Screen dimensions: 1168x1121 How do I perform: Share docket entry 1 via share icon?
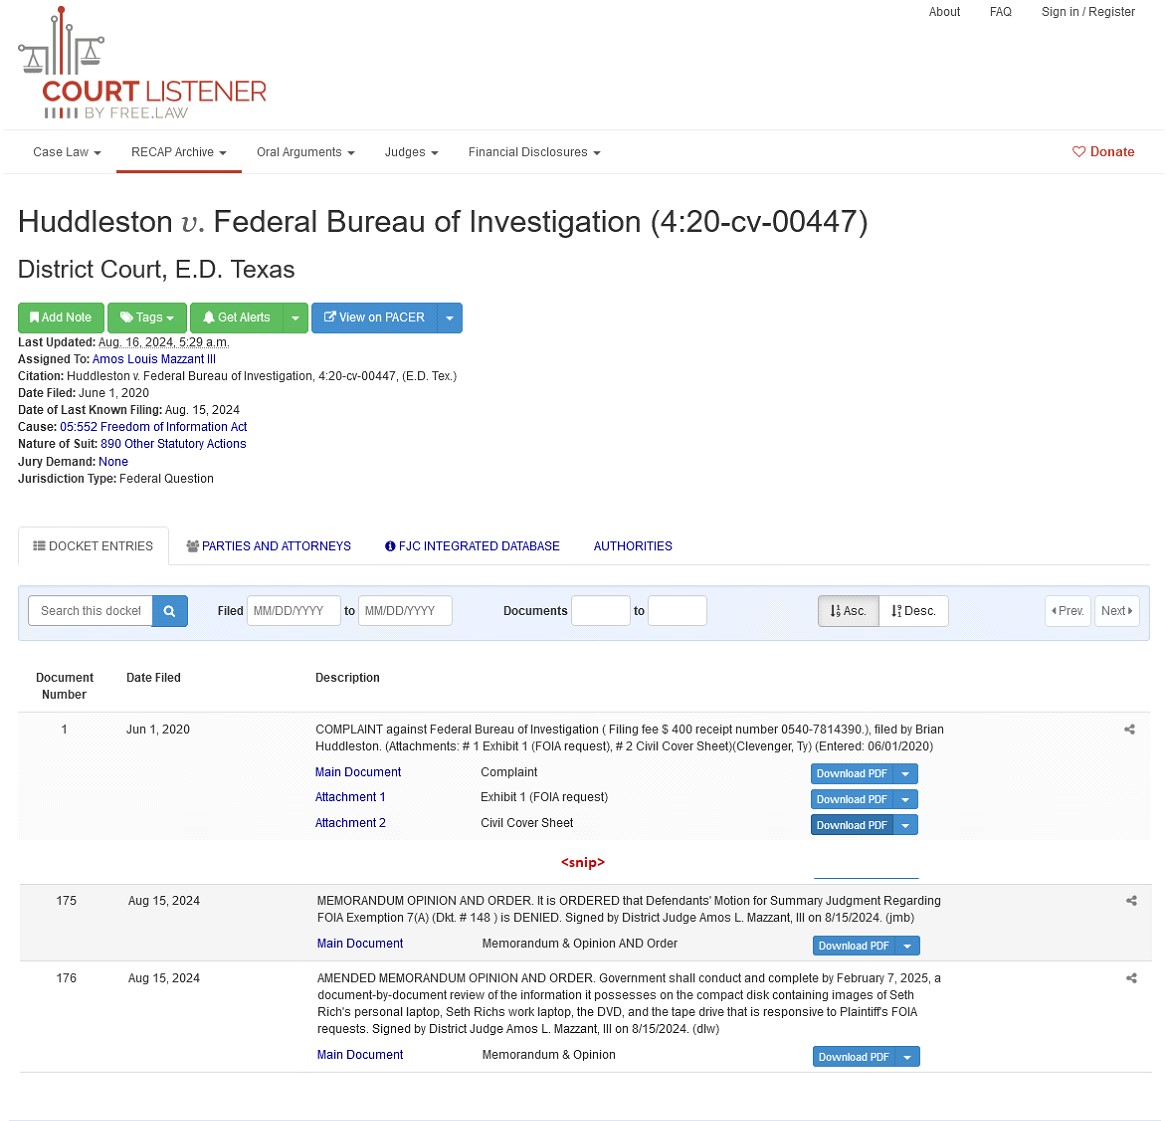pyautogui.click(x=1129, y=729)
